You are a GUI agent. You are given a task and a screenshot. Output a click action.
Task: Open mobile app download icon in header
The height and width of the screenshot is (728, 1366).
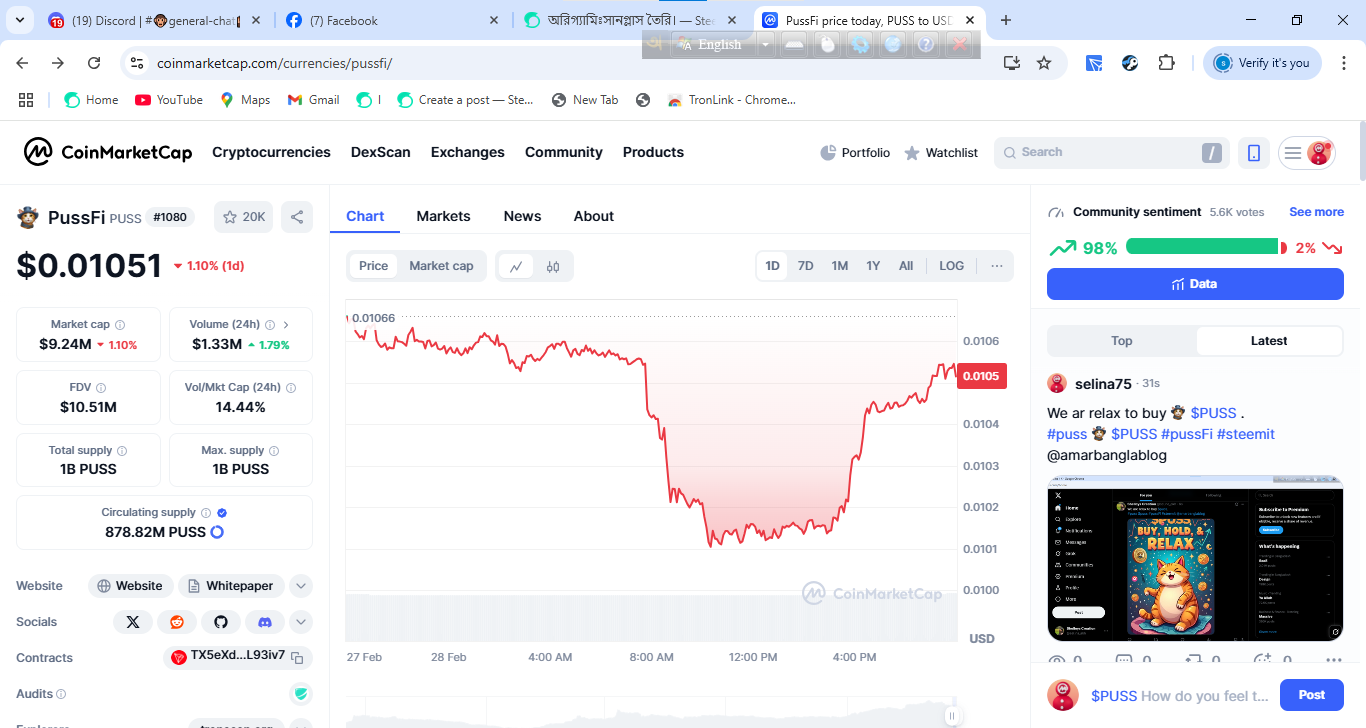(x=1253, y=153)
